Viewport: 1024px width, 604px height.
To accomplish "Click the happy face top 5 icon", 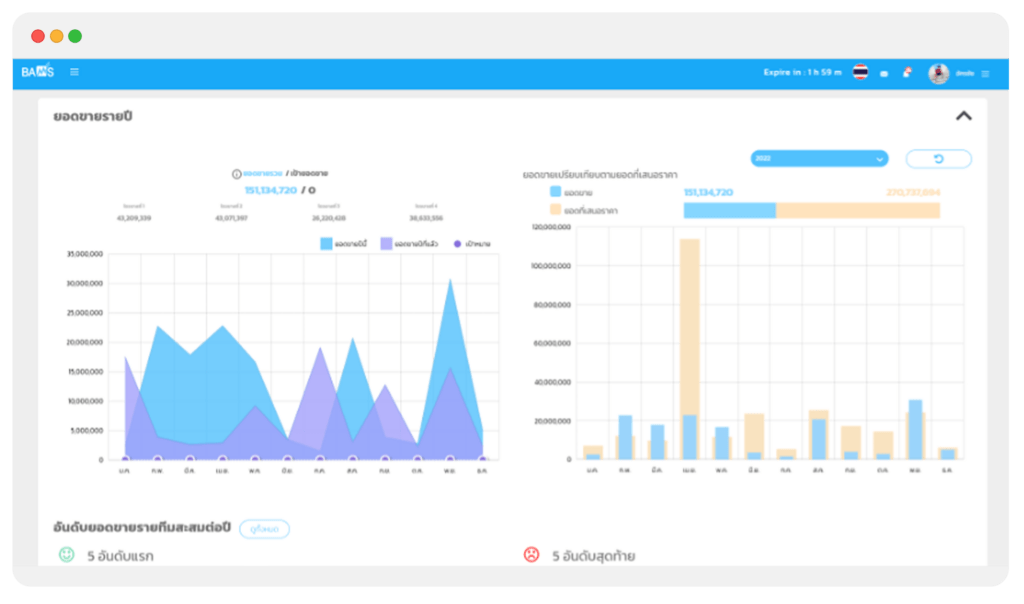I will click(x=67, y=555).
